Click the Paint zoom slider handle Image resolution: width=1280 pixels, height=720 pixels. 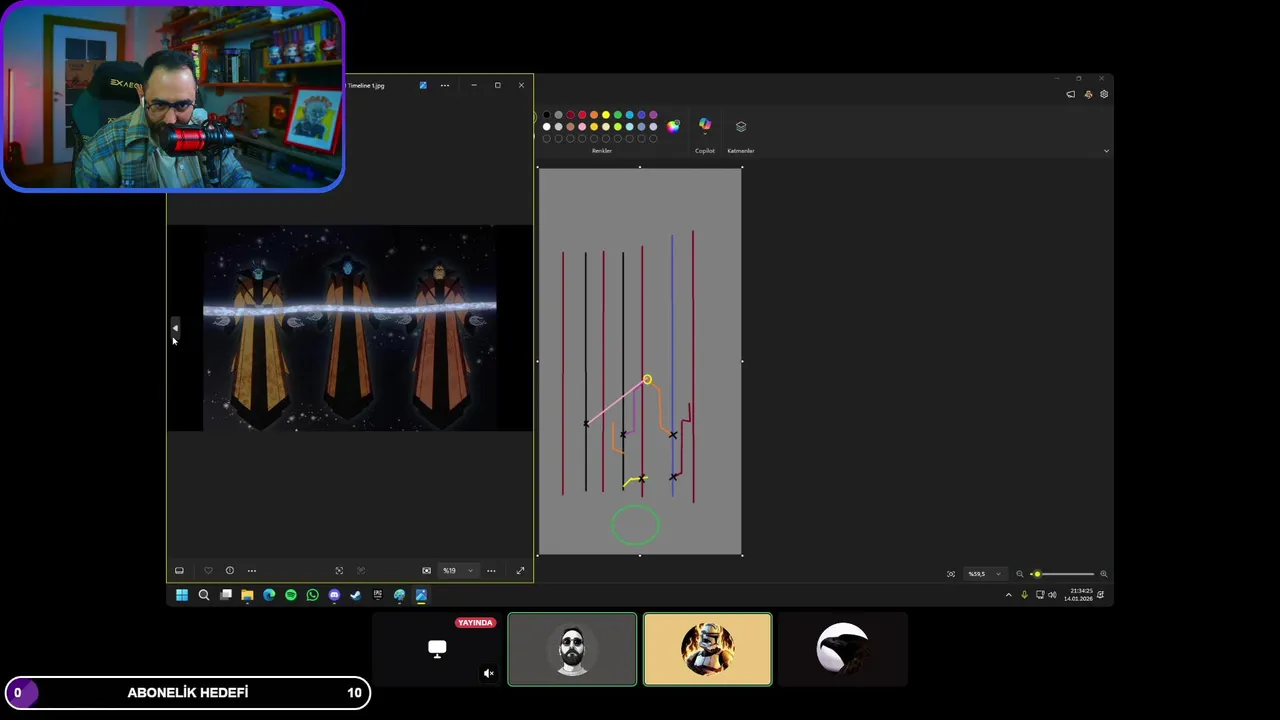pyautogui.click(x=1037, y=574)
